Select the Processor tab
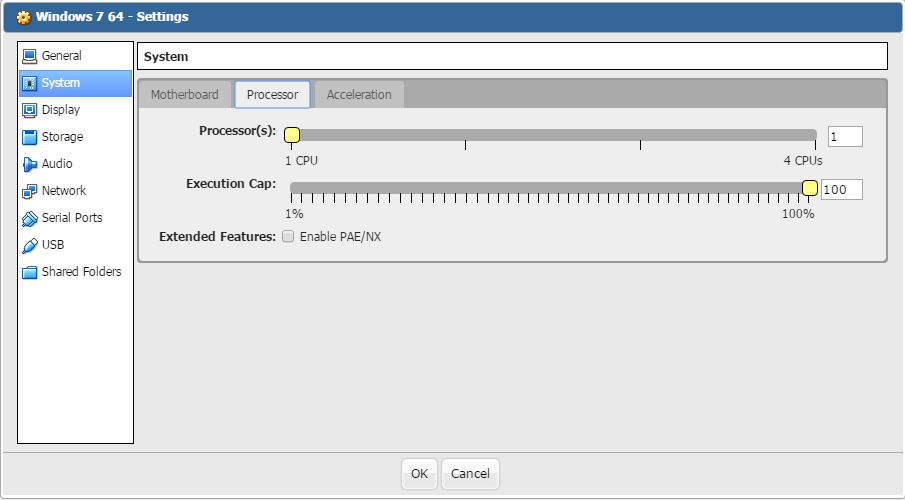The width and height of the screenshot is (905, 500). tap(272, 95)
